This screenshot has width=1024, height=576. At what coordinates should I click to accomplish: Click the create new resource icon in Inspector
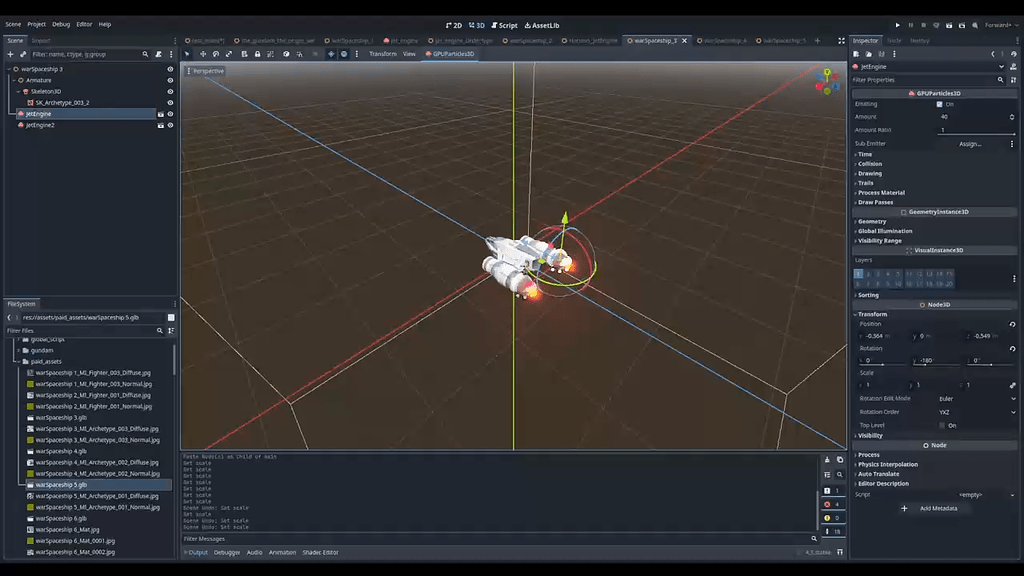pos(856,54)
